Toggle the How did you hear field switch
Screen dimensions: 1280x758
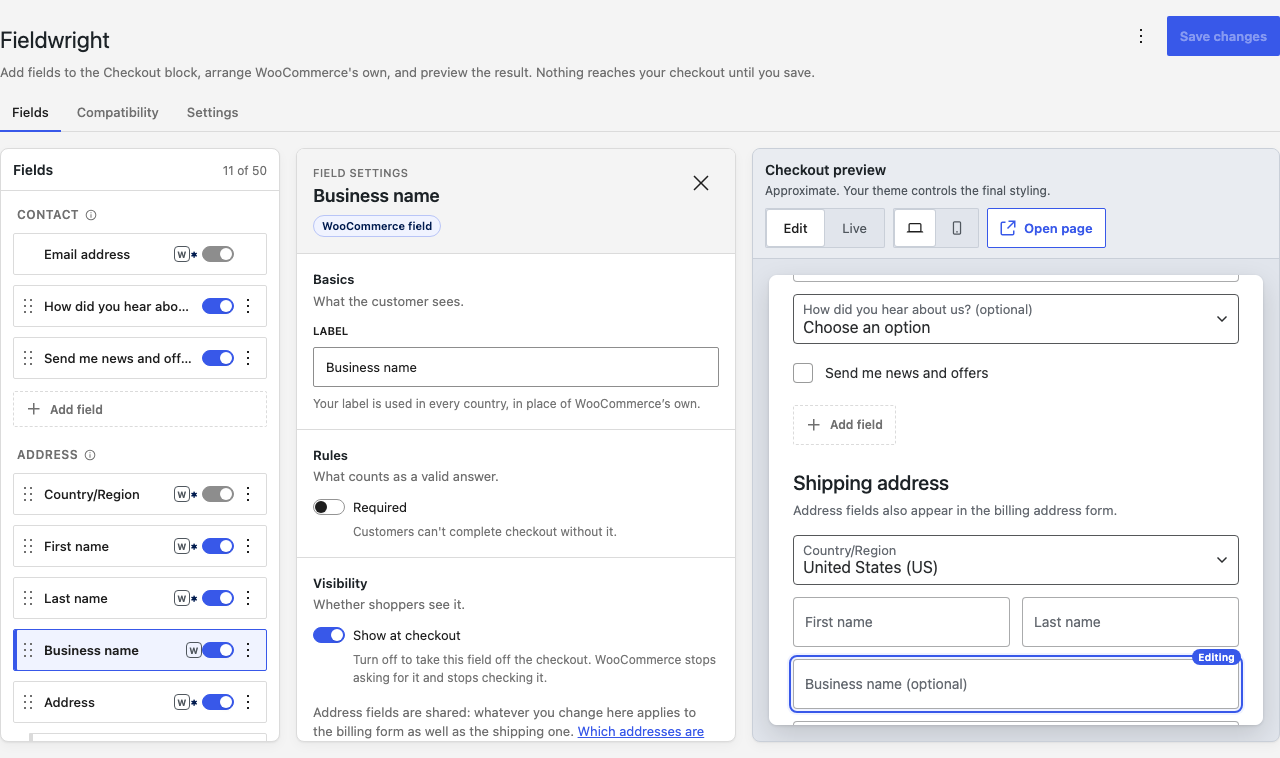(x=218, y=306)
